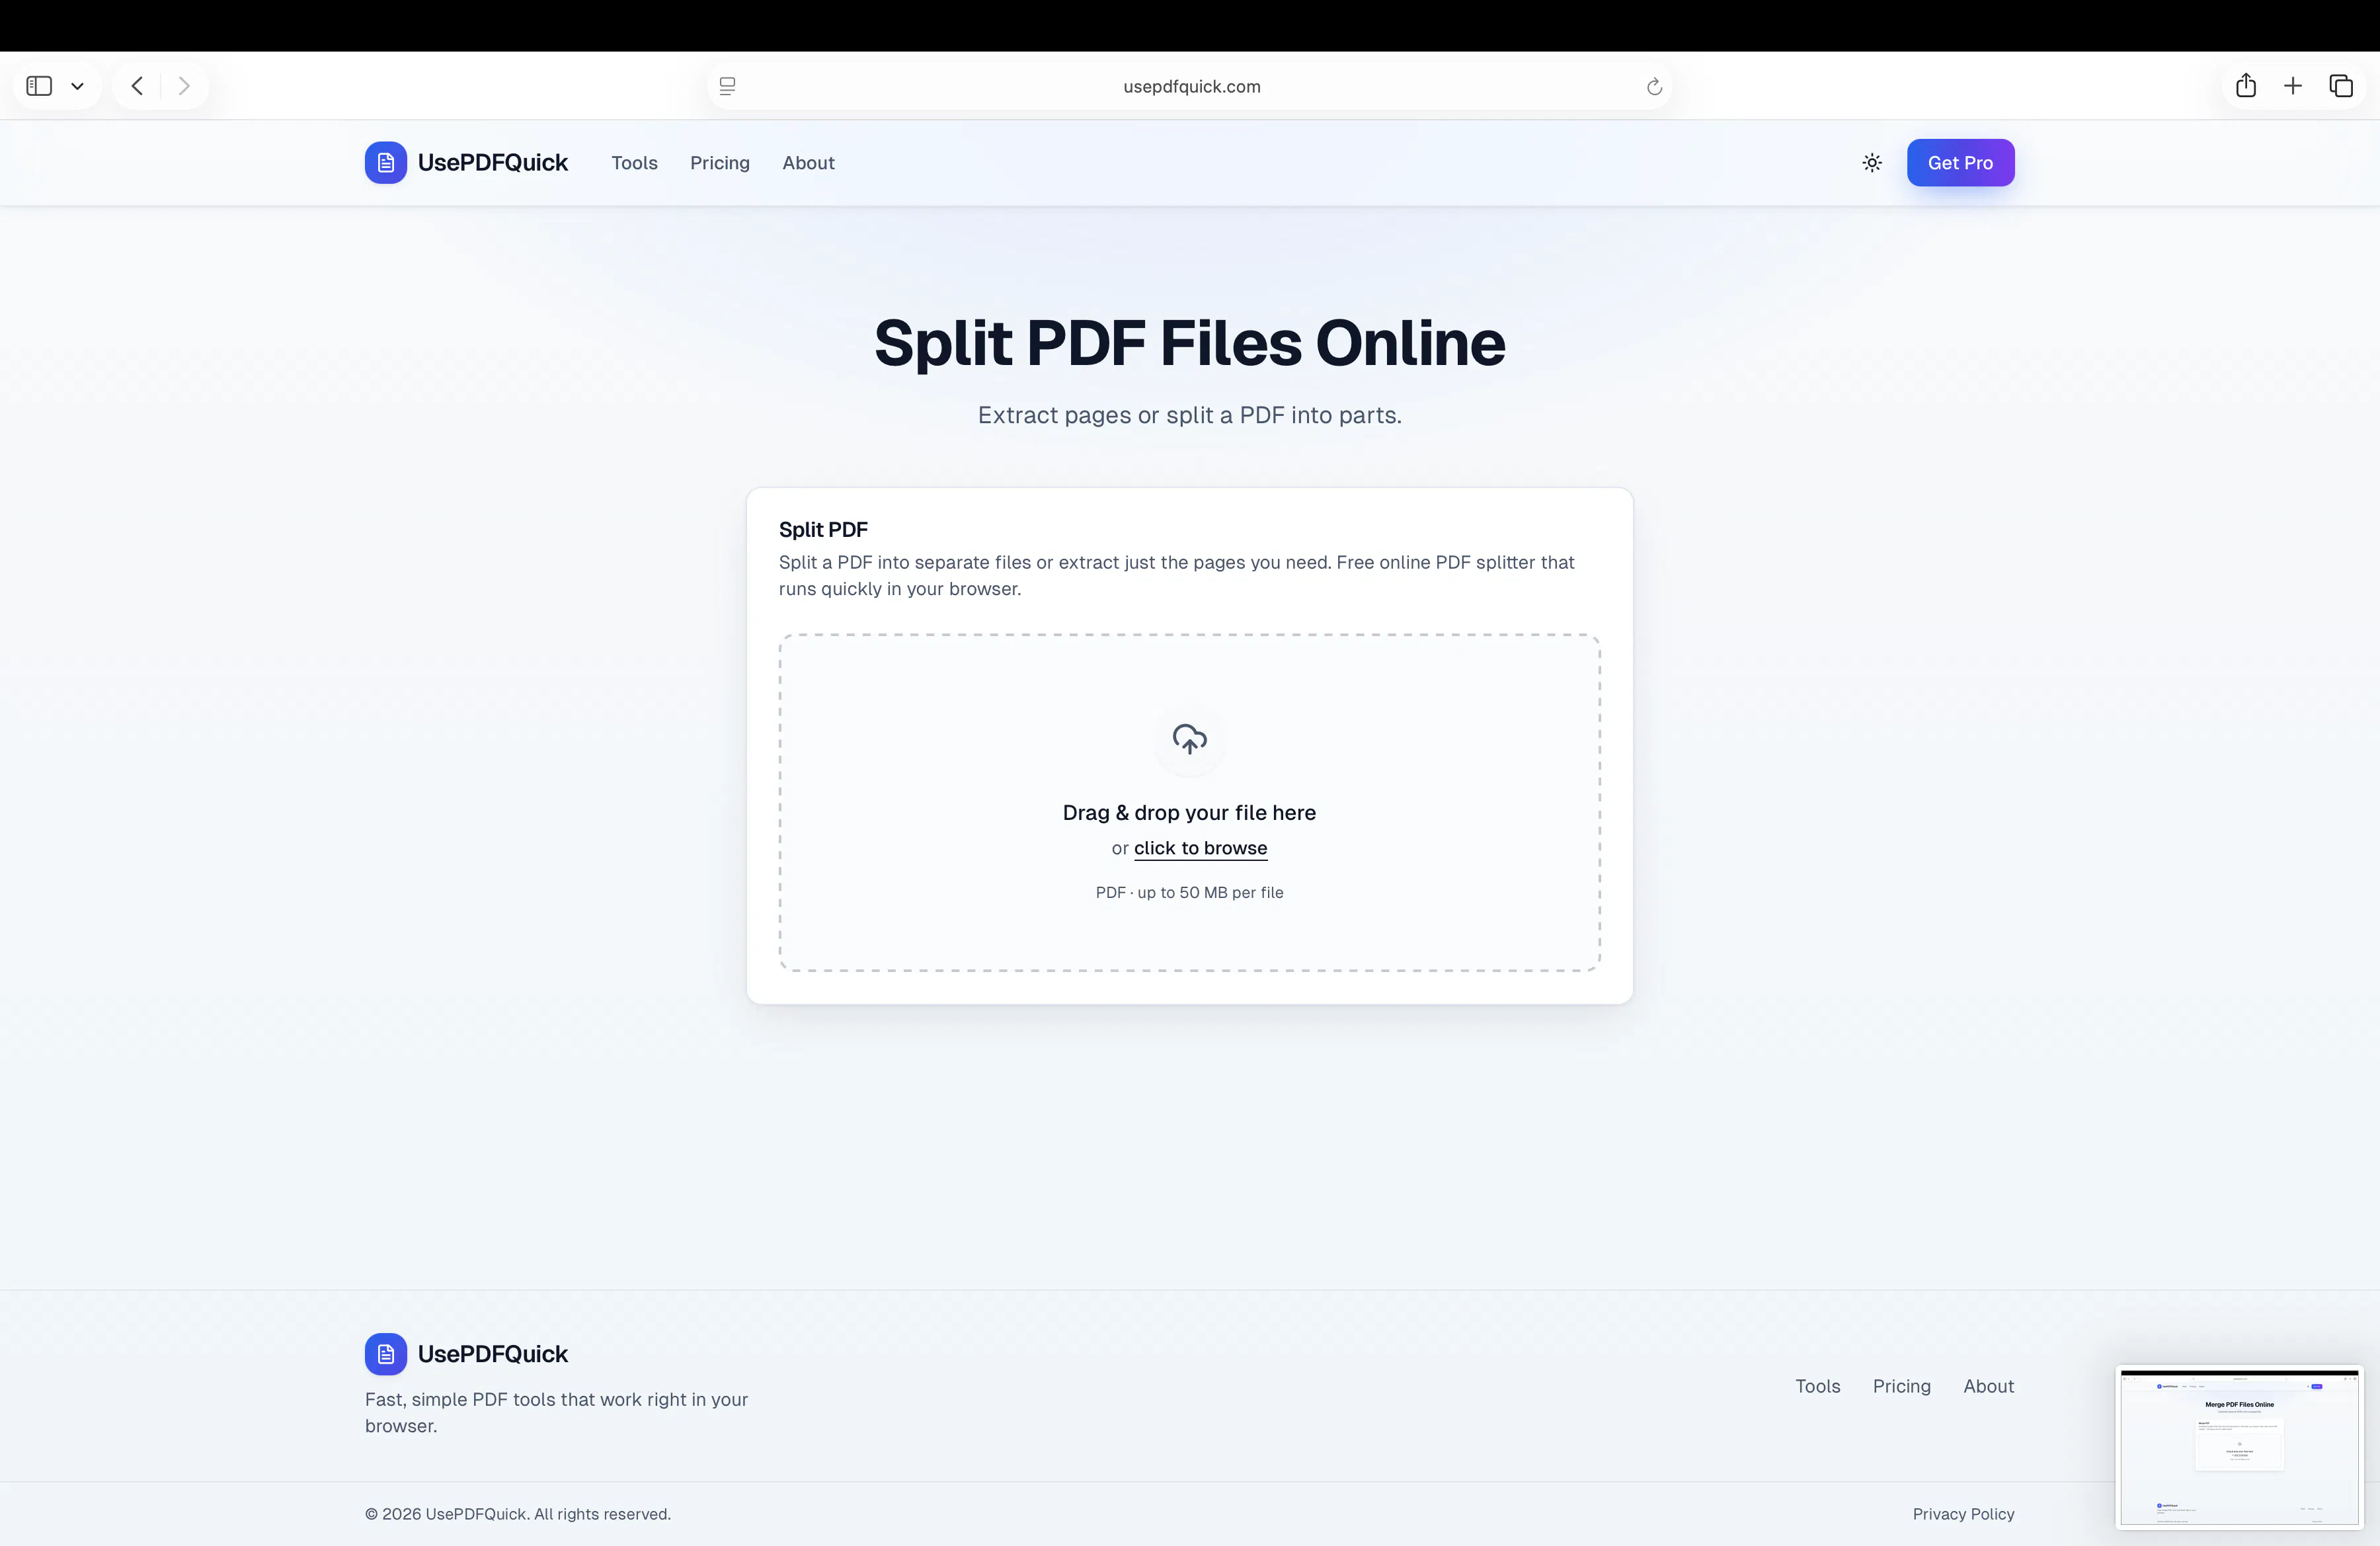Open the Privacy Policy link

point(1963,1514)
